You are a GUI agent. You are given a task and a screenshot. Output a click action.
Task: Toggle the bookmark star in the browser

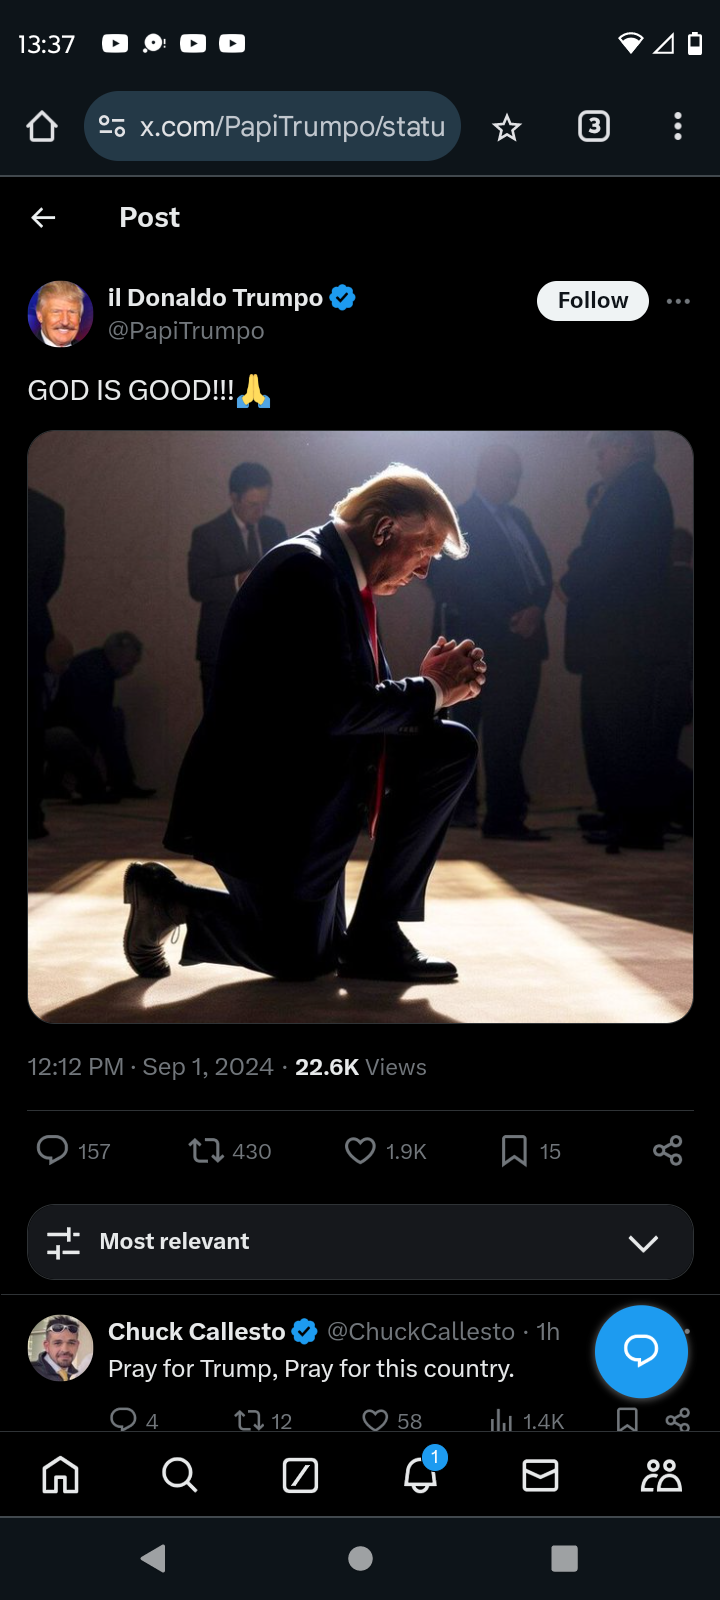point(507,127)
